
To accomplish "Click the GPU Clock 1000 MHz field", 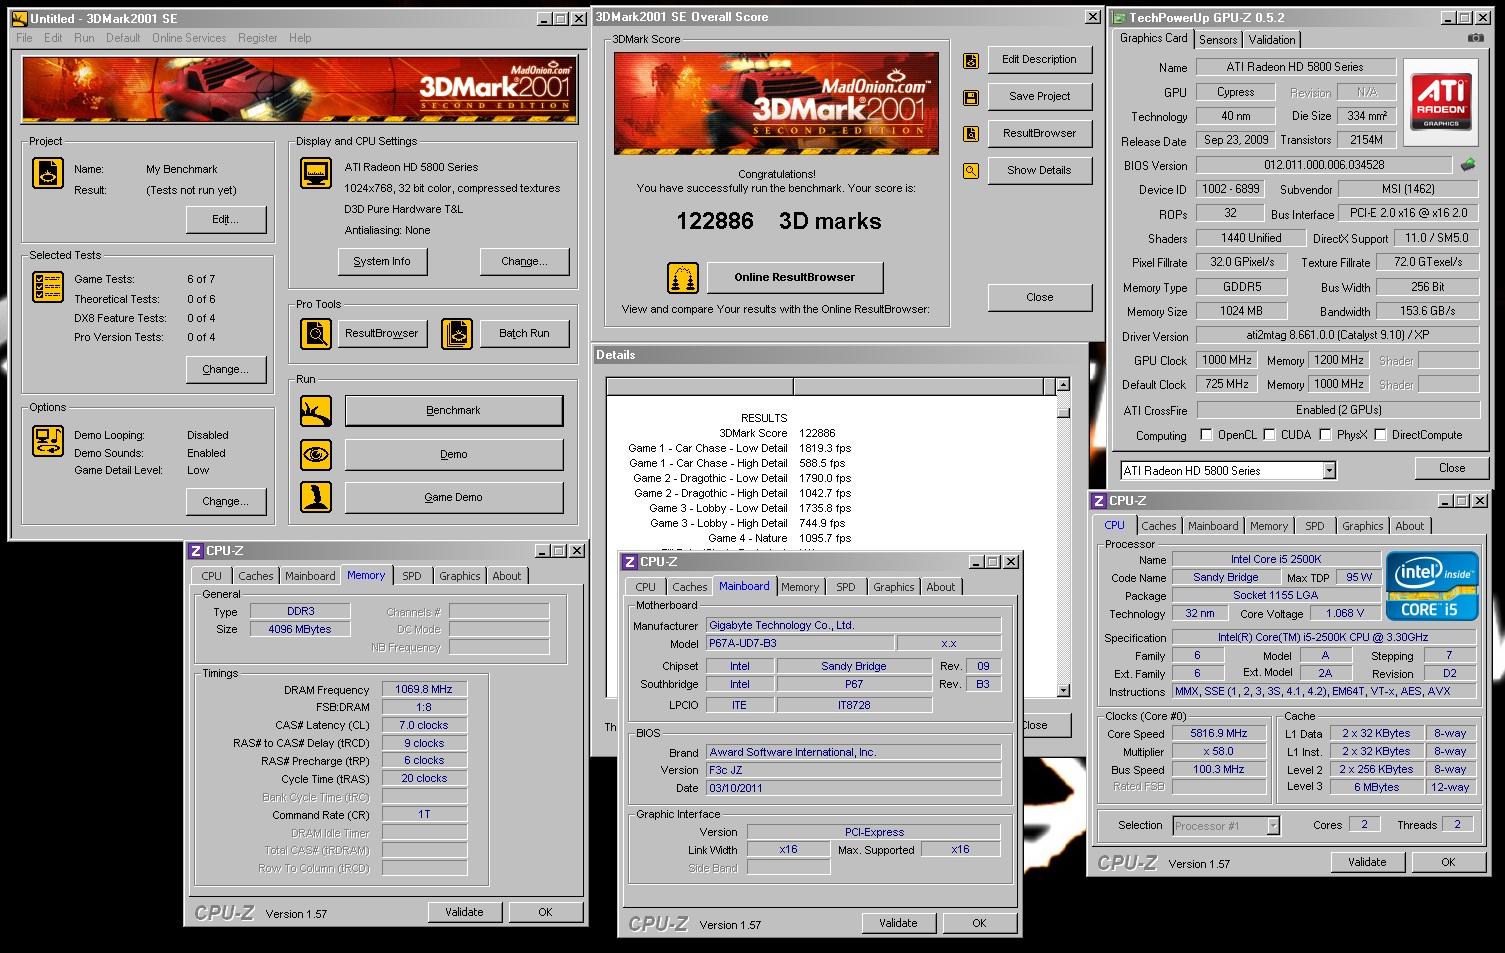I will click(x=1226, y=360).
